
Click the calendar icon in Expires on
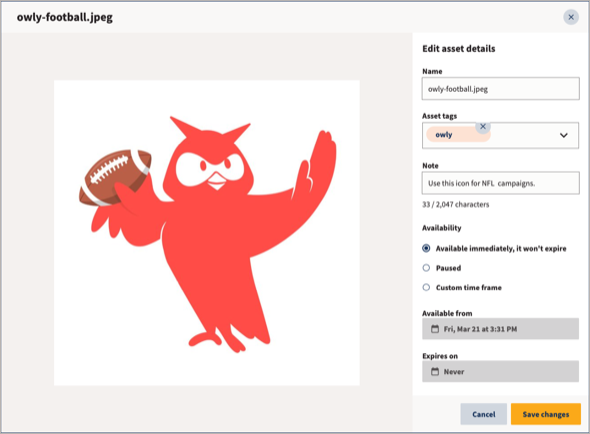(x=435, y=372)
